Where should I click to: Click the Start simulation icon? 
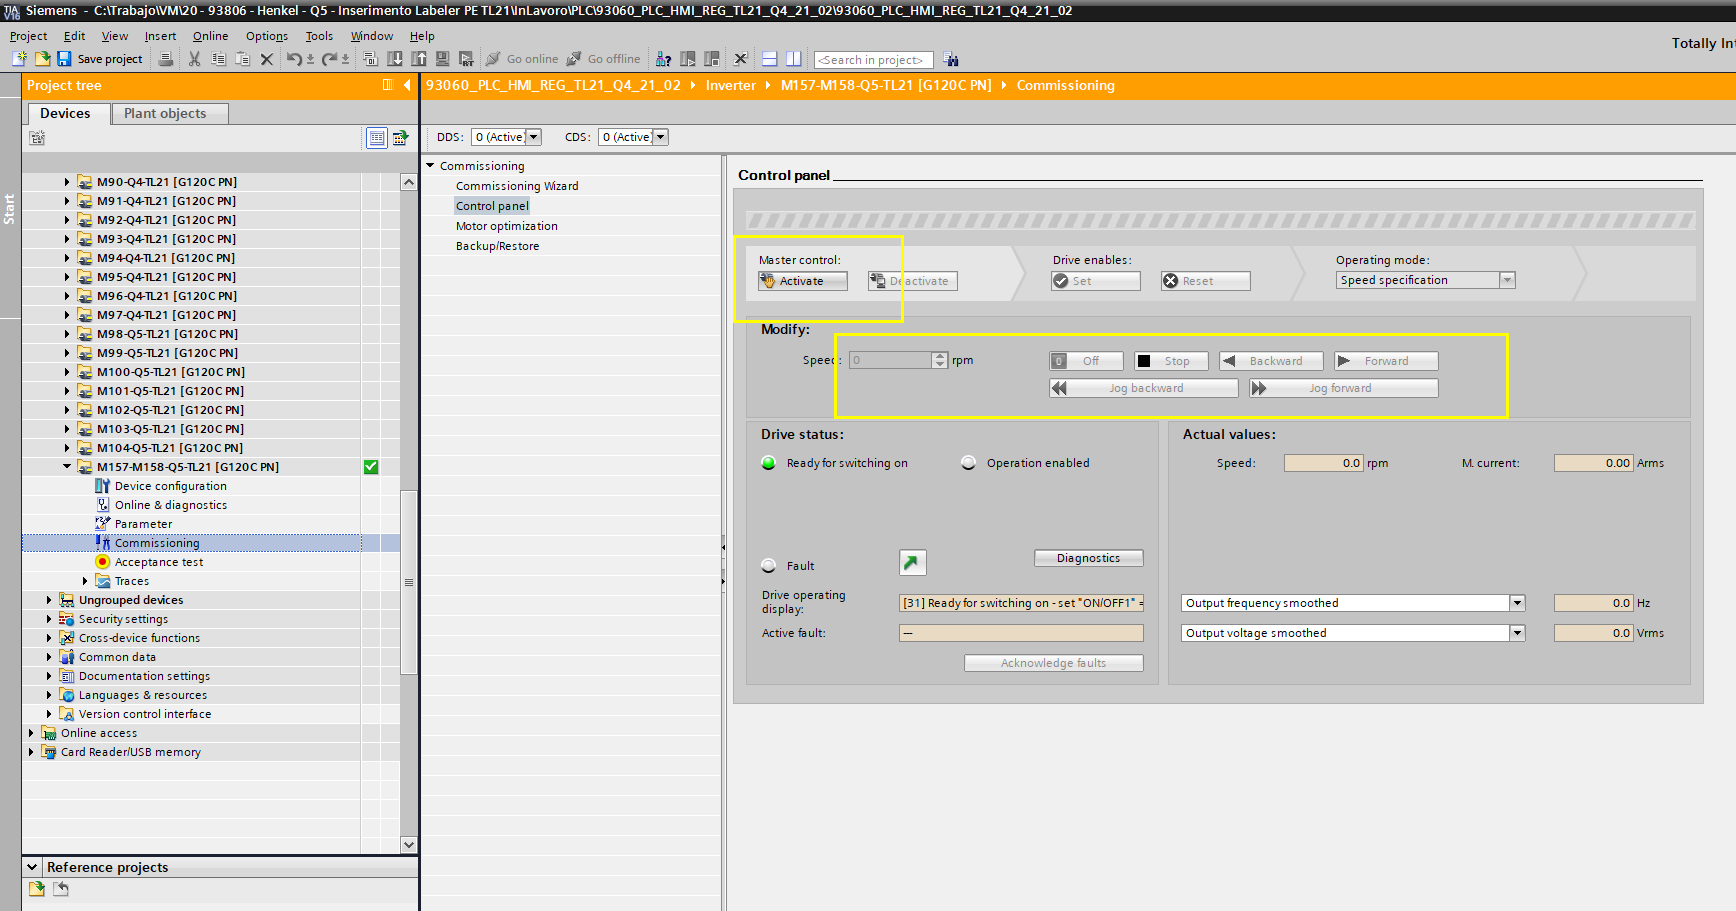(442, 59)
